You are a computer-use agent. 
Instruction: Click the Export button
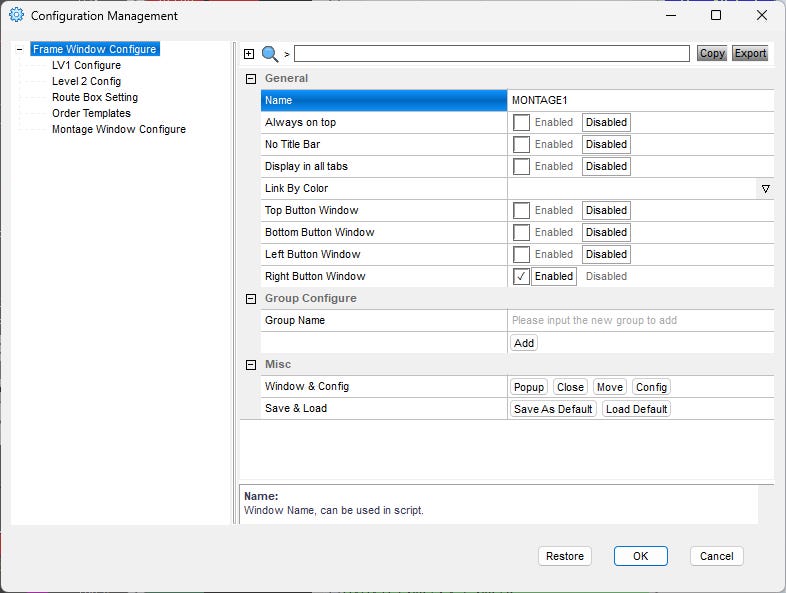pyautogui.click(x=750, y=53)
